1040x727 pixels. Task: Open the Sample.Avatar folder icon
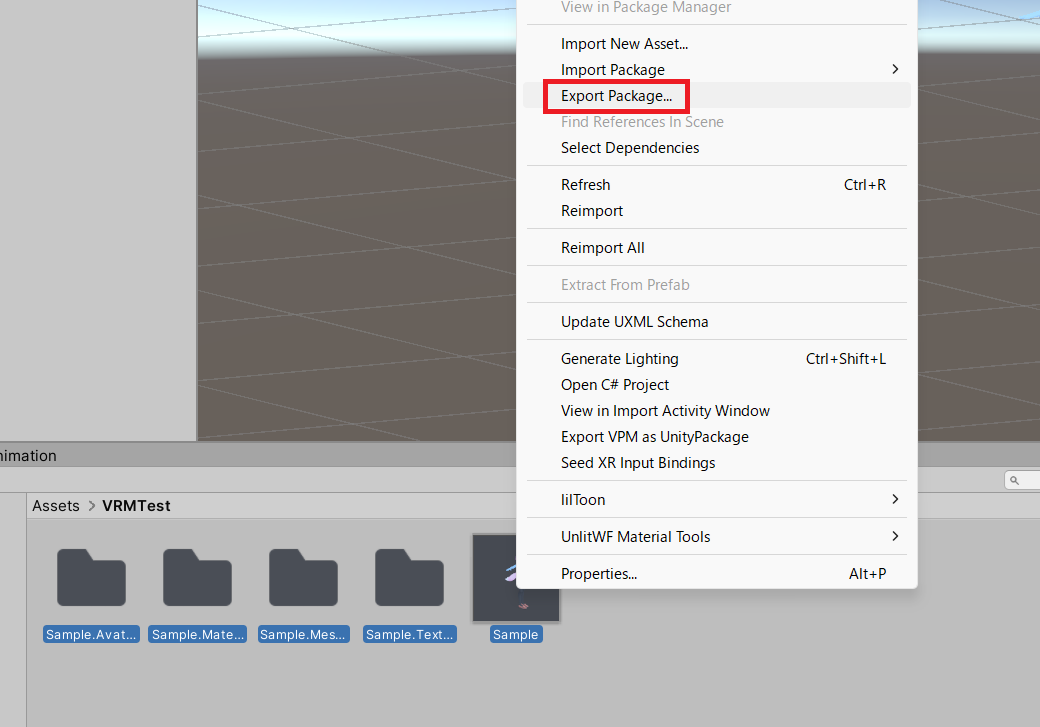tap(91, 577)
